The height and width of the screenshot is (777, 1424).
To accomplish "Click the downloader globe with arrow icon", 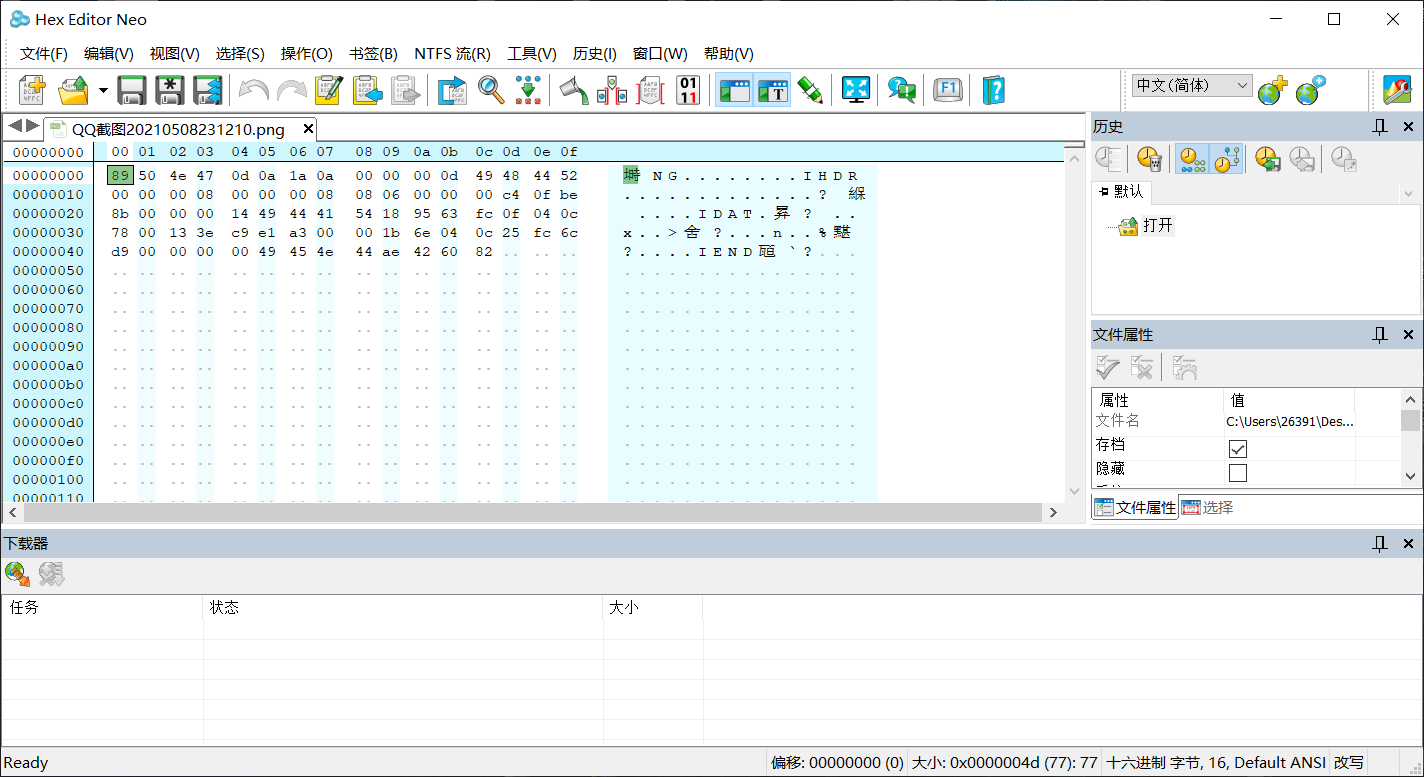I will point(17,574).
